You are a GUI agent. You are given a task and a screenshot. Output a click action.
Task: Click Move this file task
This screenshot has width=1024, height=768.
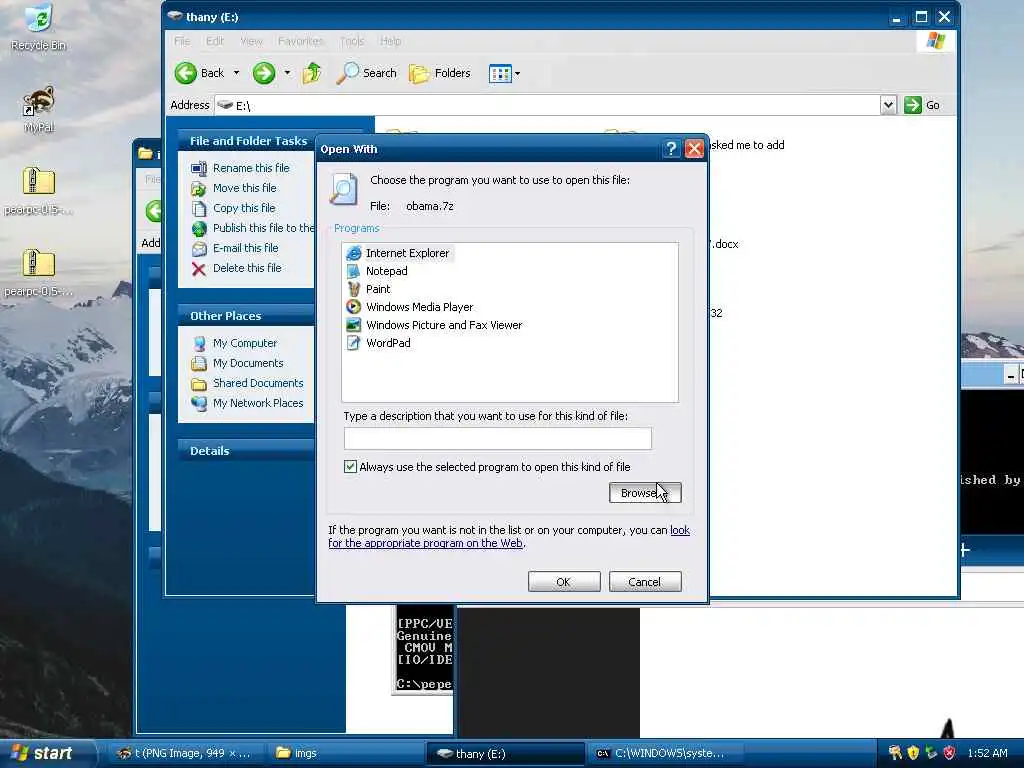click(x=244, y=188)
